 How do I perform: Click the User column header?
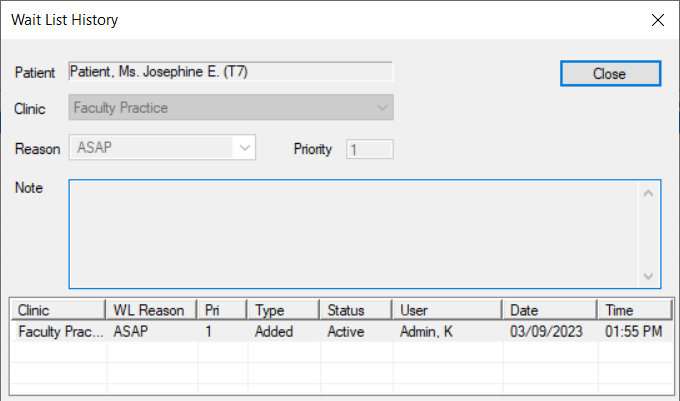click(x=447, y=310)
